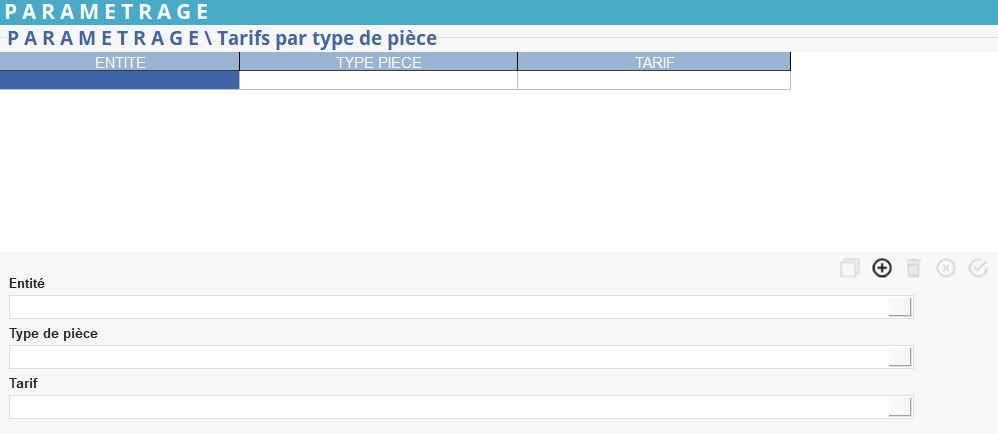
Task: Click the cancel (X circle) icon
Action: click(946, 268)
